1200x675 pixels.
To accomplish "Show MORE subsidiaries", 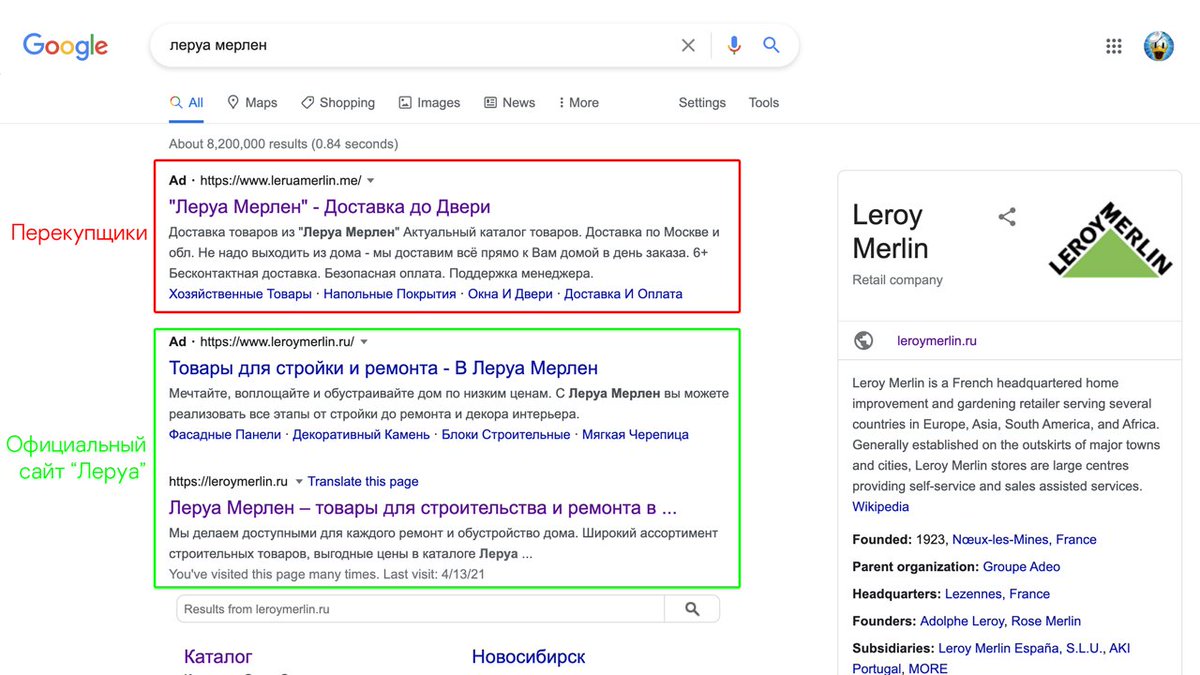I will pyautogui.click(x=929, y=668).
